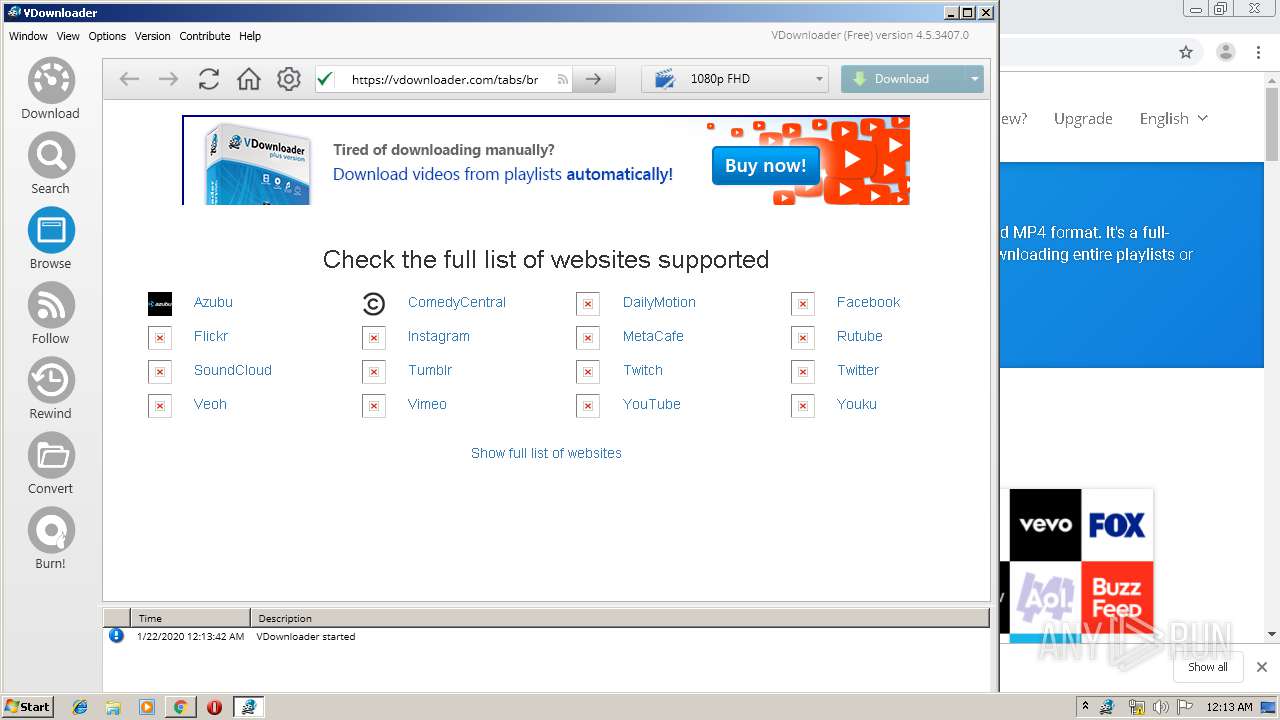
Task: Click the Time column header in log
Action: (x=190, y=618)
